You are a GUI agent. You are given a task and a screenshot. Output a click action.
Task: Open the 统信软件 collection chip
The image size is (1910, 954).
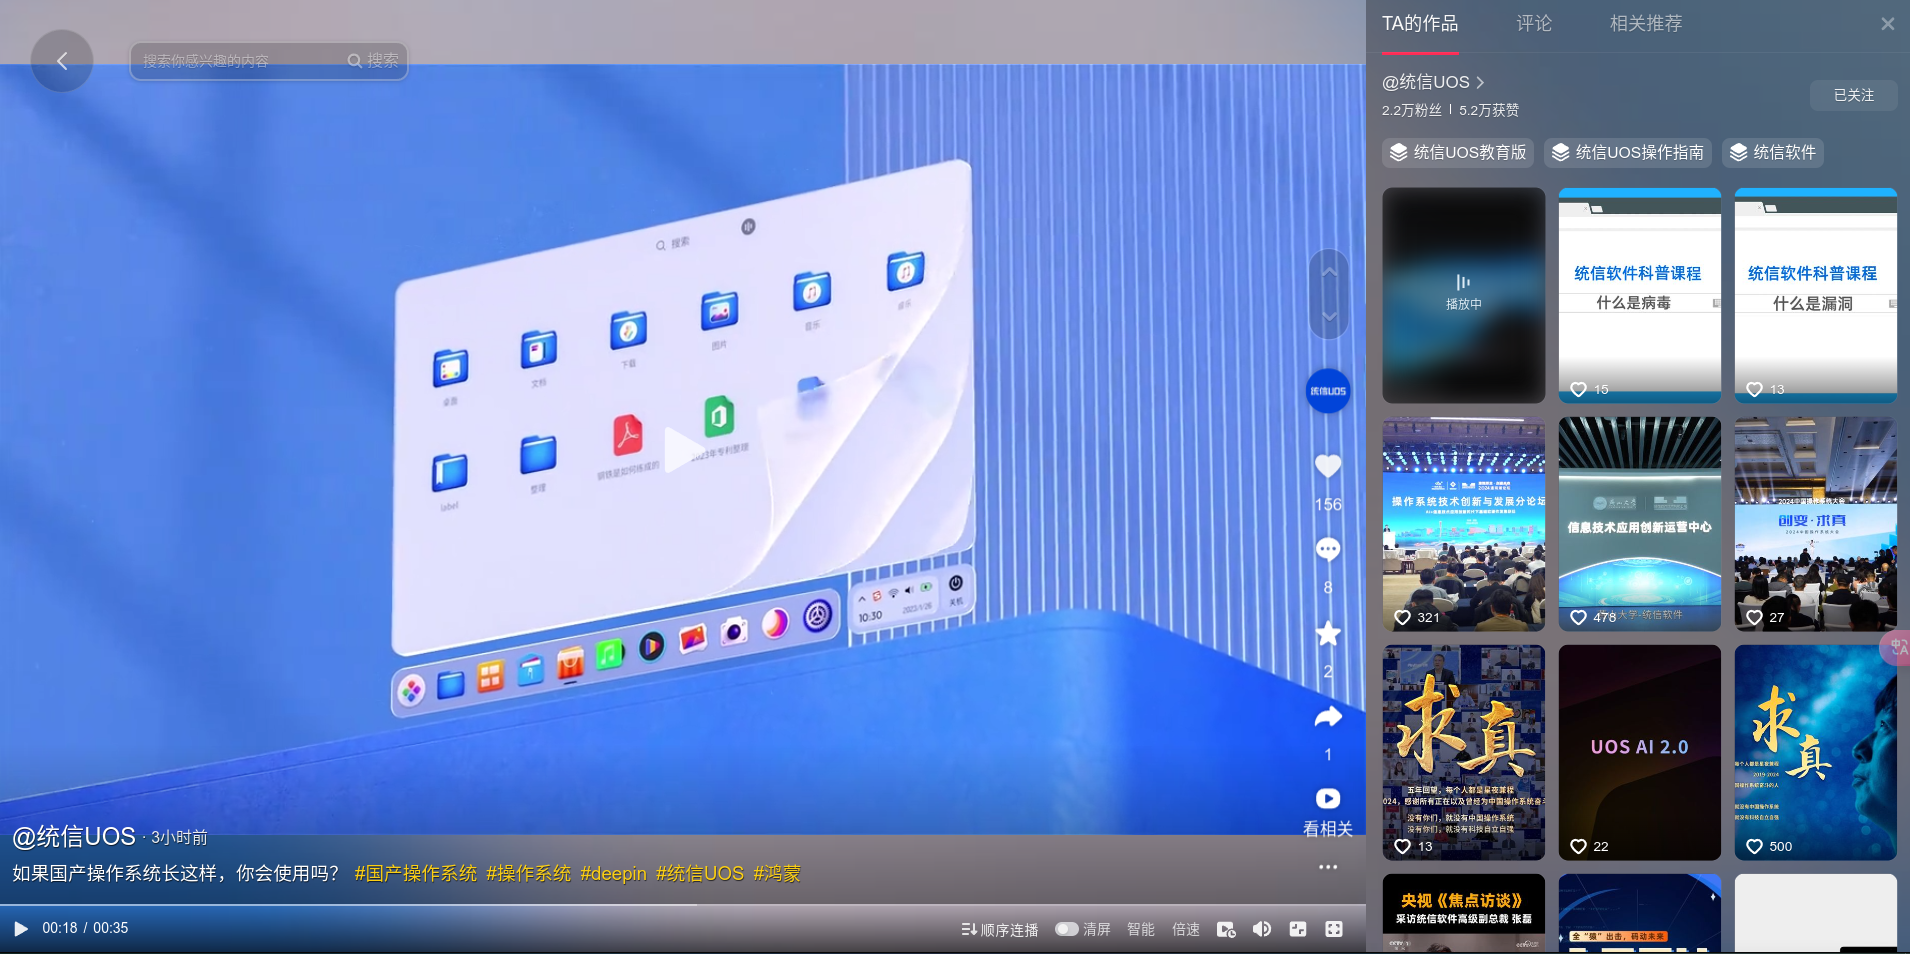1772,152
